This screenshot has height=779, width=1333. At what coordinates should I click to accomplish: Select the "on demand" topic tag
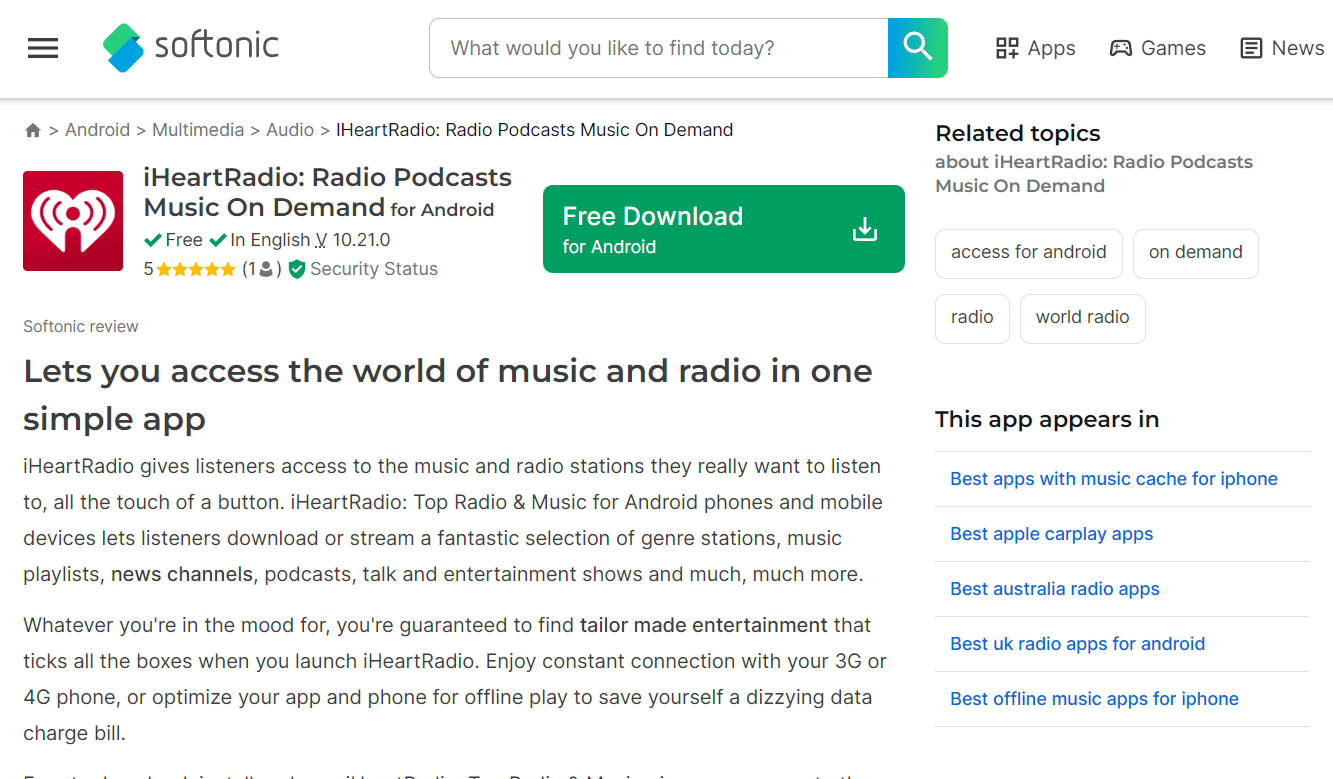[1196, 253]
